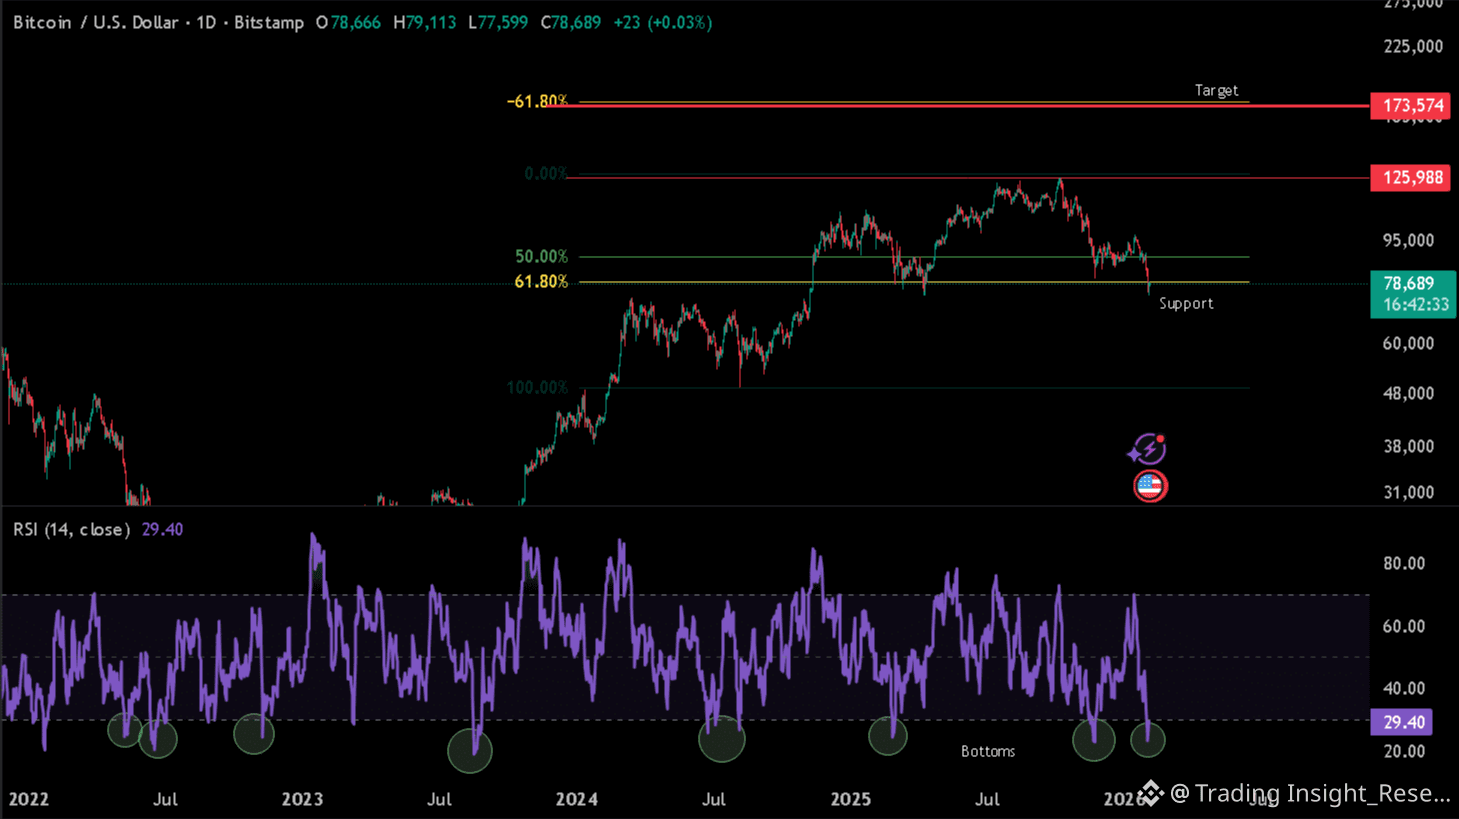Select the 100.00% Fibonacci level label

537,387
